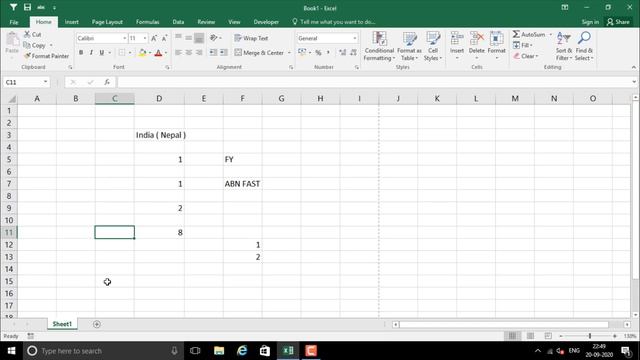
Task: Set Bottom Align vertical alignment
Action: pyautogui.click(x=199, y=38)
